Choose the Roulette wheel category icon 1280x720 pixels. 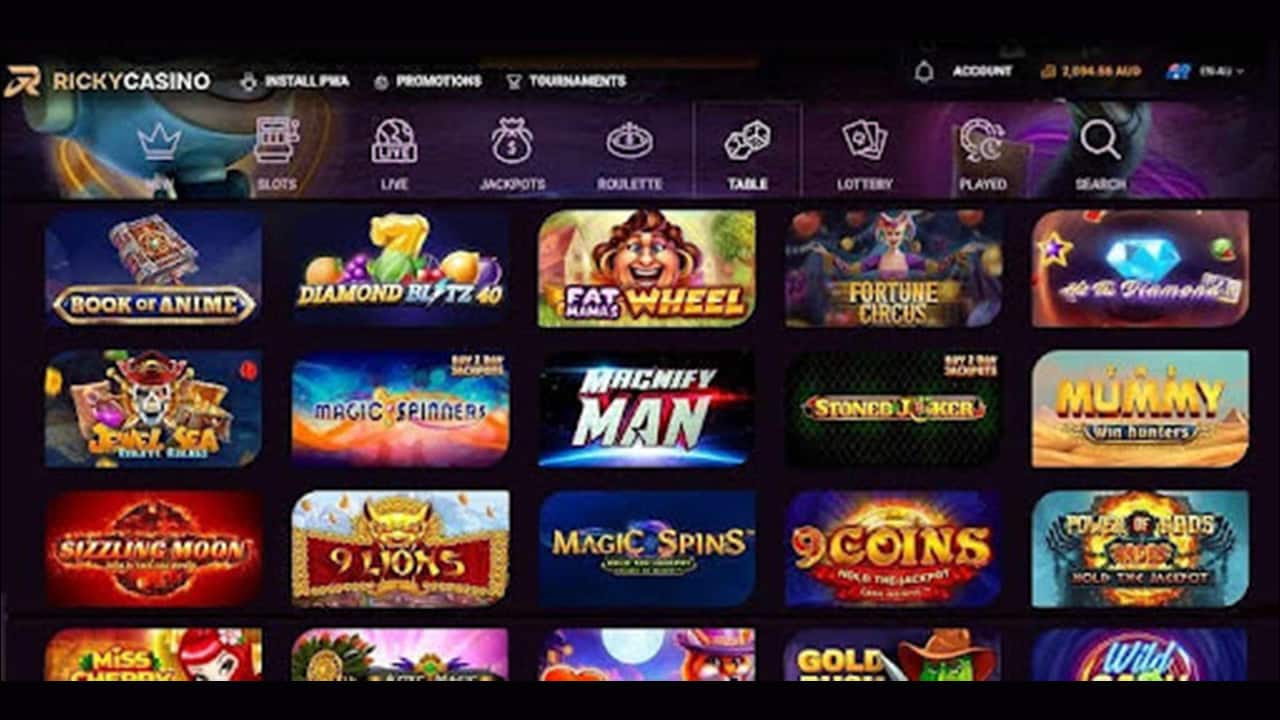(630, 140)
